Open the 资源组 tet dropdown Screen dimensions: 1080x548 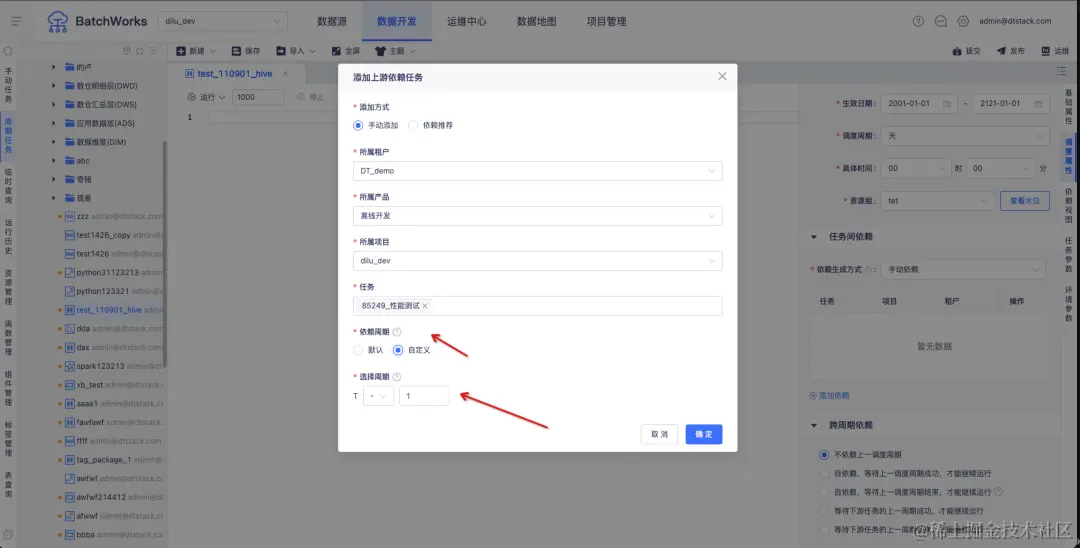(937, 201)
